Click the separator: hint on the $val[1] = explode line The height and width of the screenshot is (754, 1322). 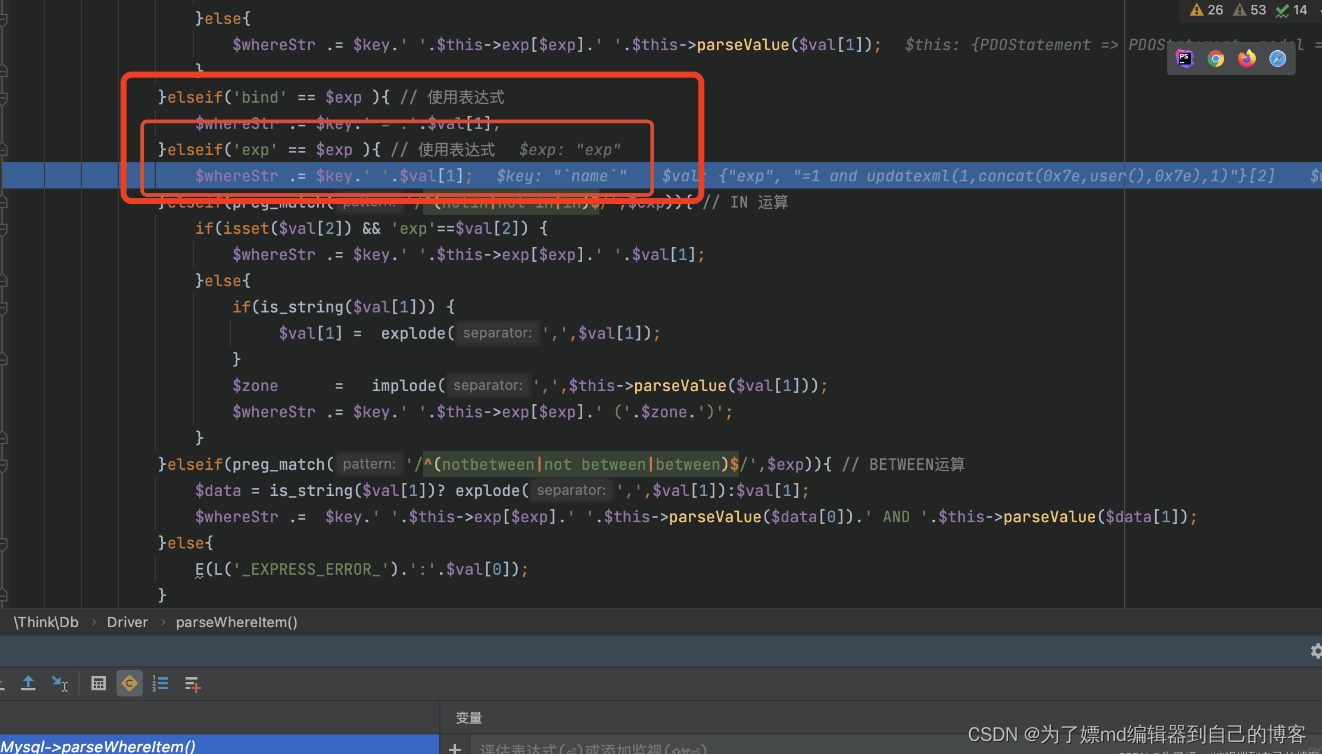point(497,333)
